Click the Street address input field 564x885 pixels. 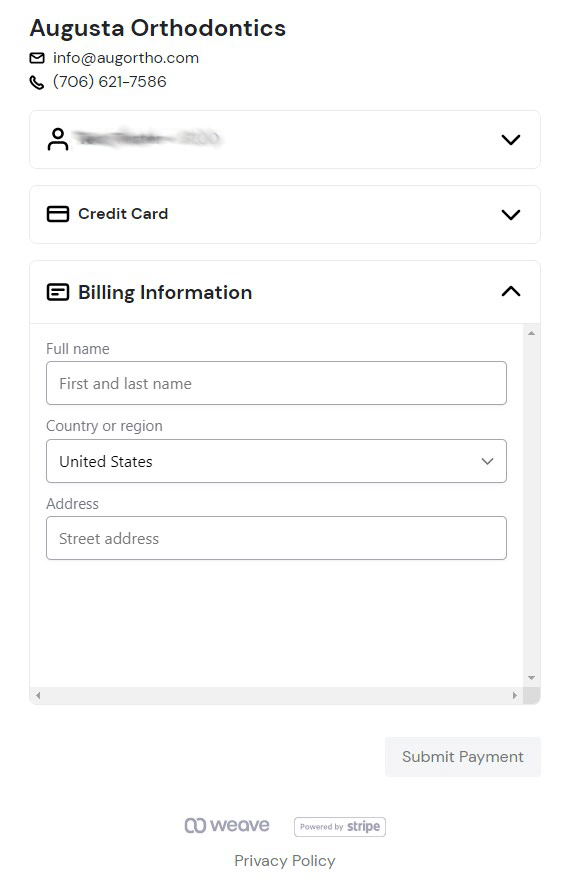[276, 538]
